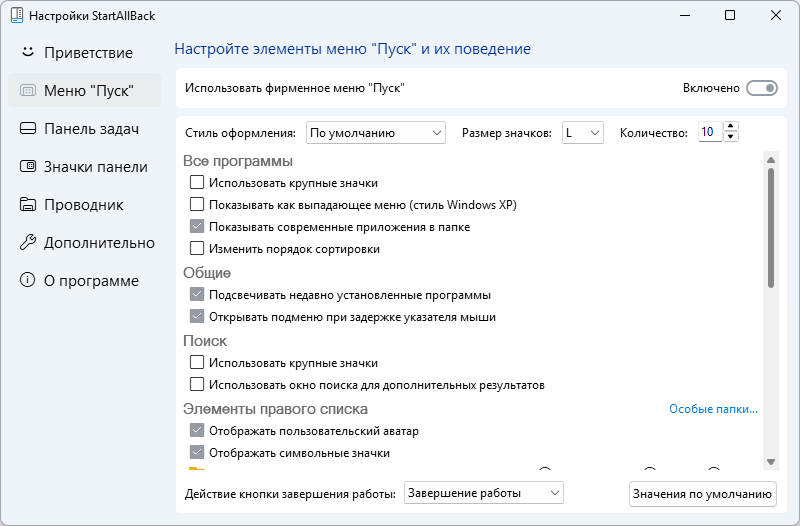Toggle the Включено switch
The height and width of the screenshot is (526, 800).
762,88
